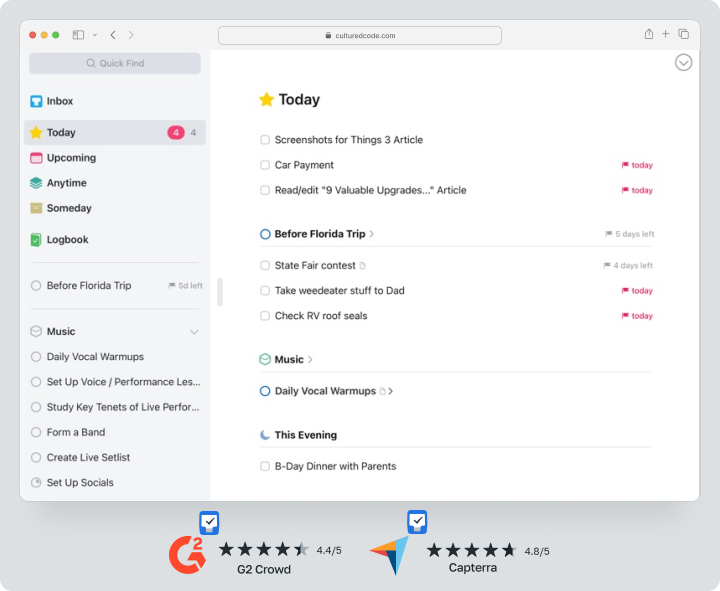Open the Before Florida Trip heading chevron

(371, 234)
